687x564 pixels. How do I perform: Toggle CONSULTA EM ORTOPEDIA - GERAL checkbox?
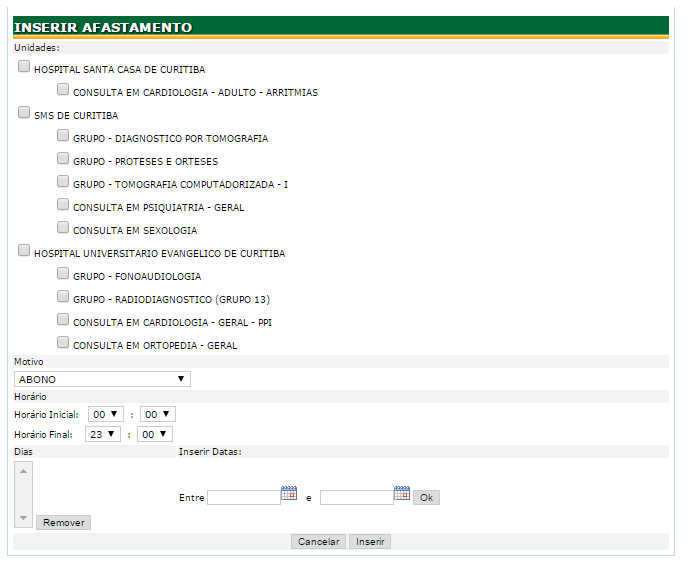pyautogui.click(x=63, y=343)
